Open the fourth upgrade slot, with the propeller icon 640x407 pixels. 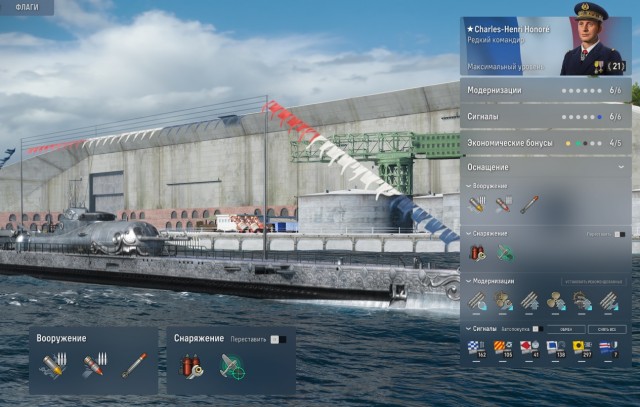click(x=556, y=301)
